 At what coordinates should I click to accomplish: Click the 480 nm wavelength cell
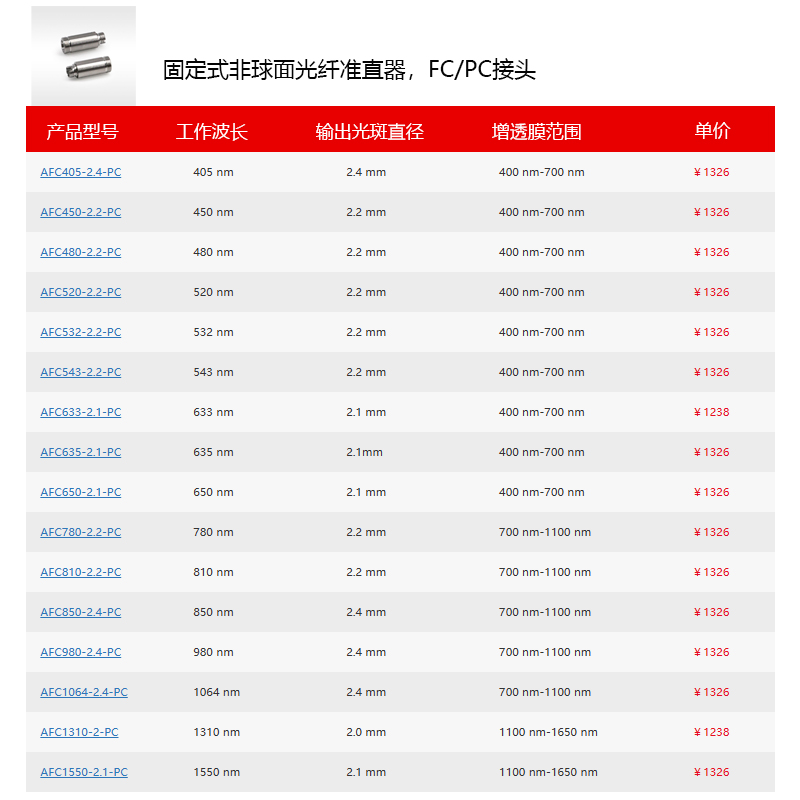[x=213, y=252]
